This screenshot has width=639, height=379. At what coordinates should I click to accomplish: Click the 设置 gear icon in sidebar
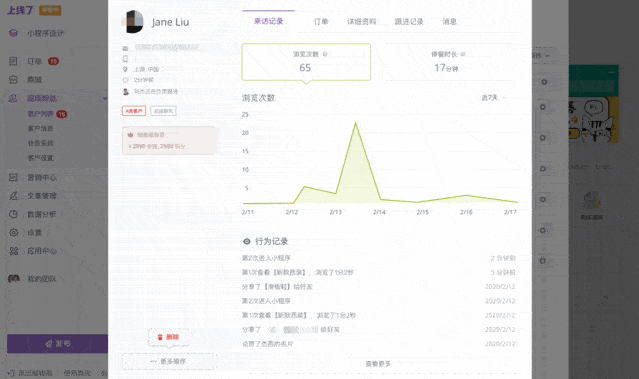pos(13,232)
